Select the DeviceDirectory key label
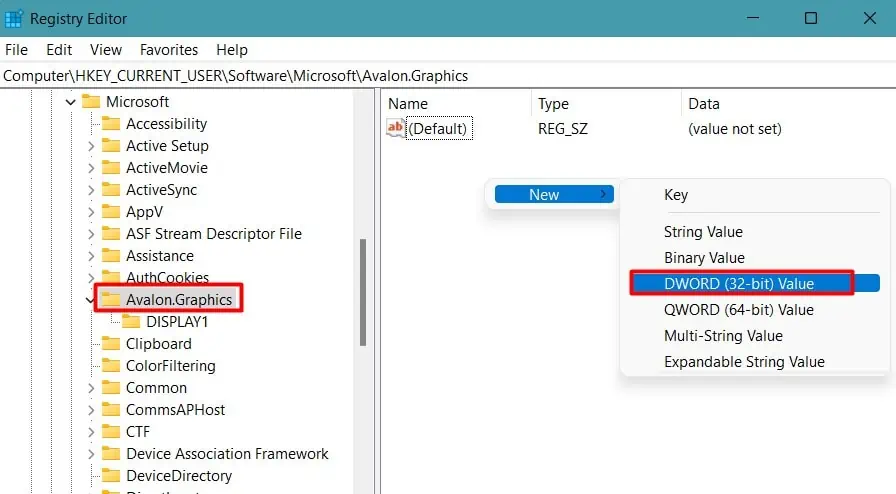The height and width of the screenshot is (494, 896). click(x=179, y=476)
